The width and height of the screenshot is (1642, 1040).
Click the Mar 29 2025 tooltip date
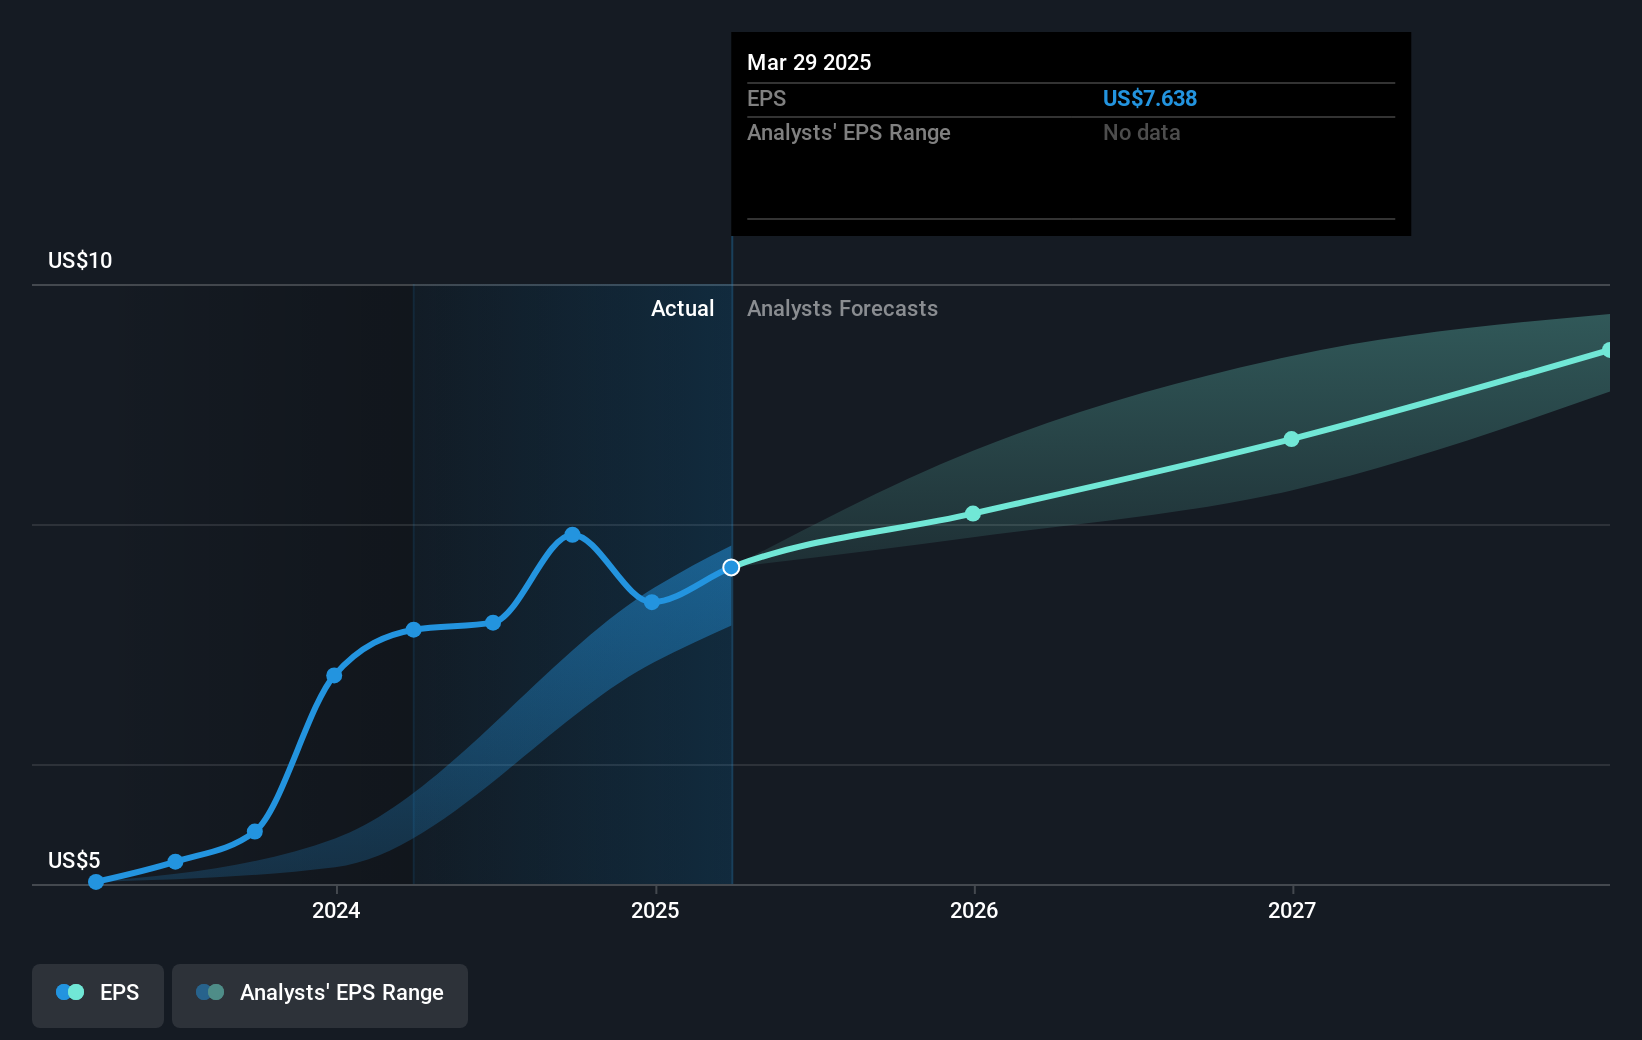[809, 62]
